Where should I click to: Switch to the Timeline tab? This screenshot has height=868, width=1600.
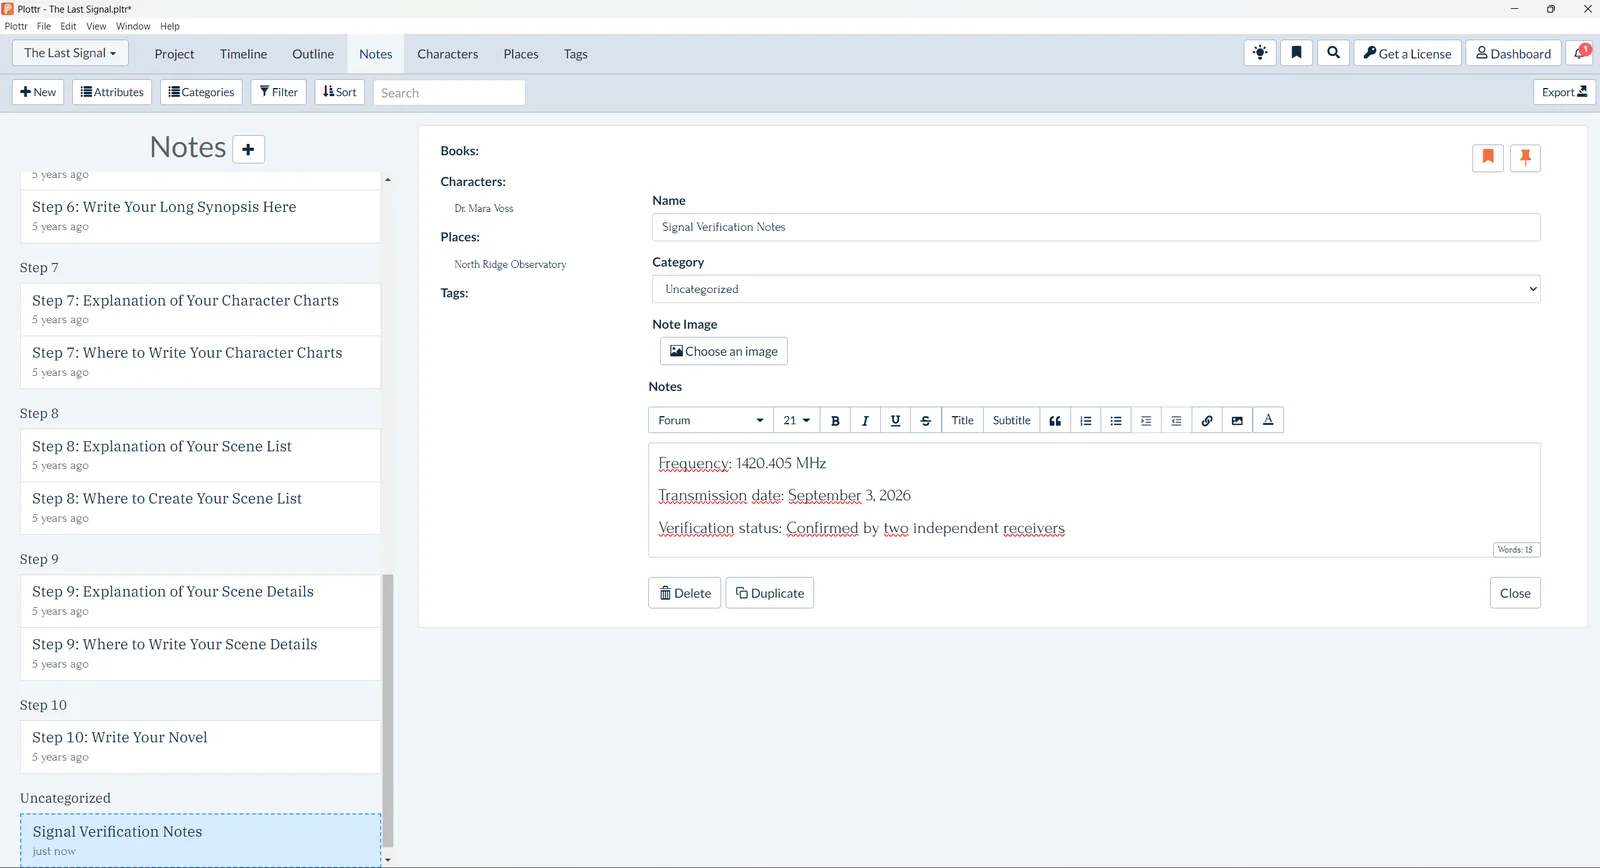[243, 54]
